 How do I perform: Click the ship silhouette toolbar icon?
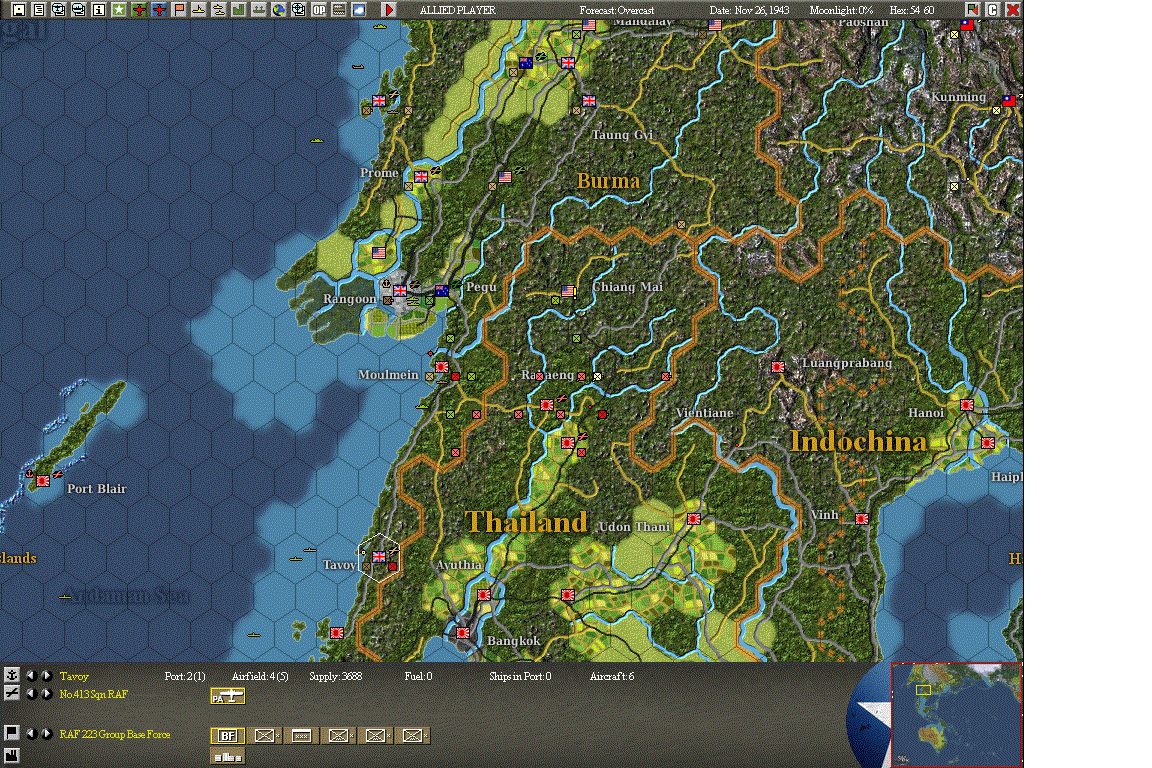tap(259, 10)
